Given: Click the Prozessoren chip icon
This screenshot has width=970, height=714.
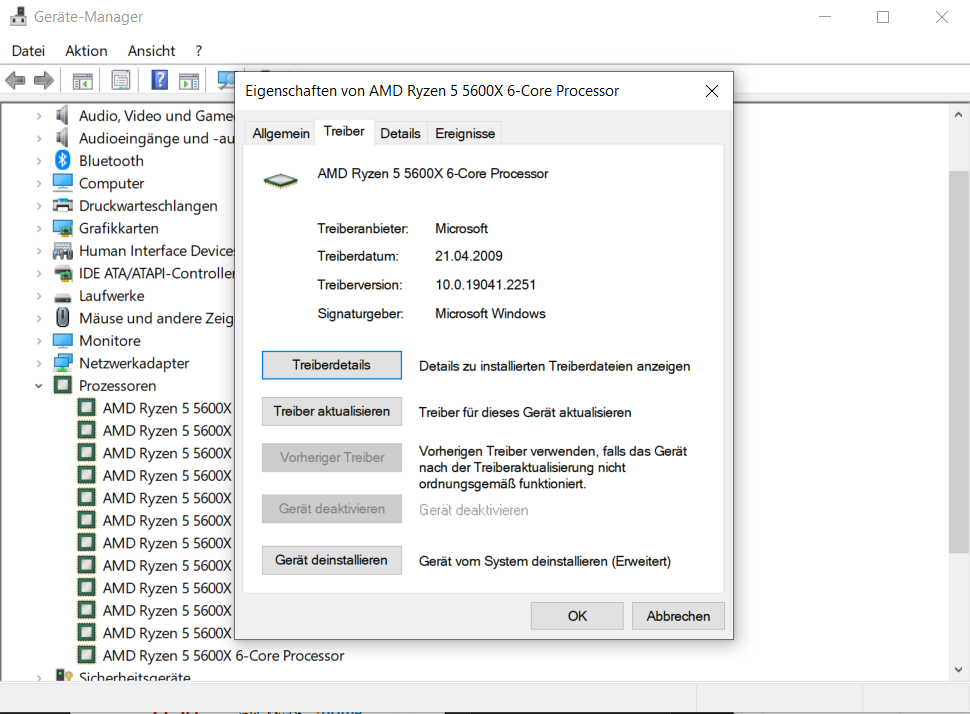Looking at the screenshot, I should (x=62, y=385).
